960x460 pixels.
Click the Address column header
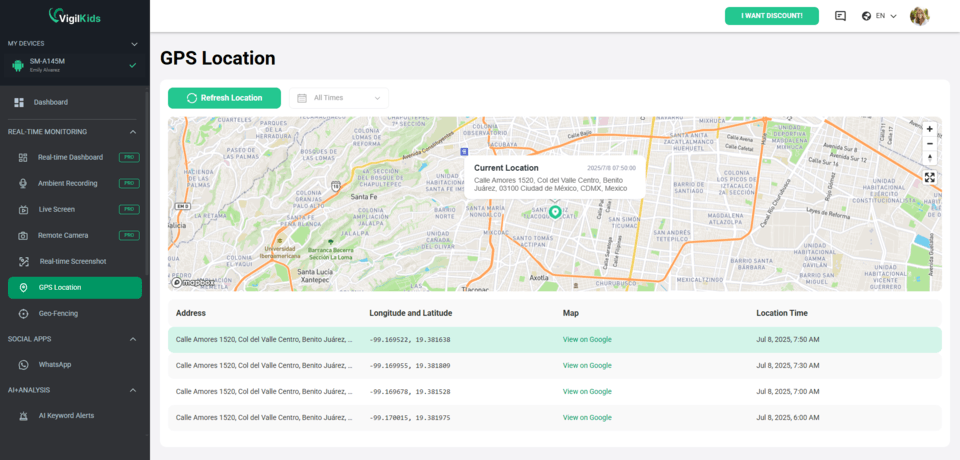point(190,313)
